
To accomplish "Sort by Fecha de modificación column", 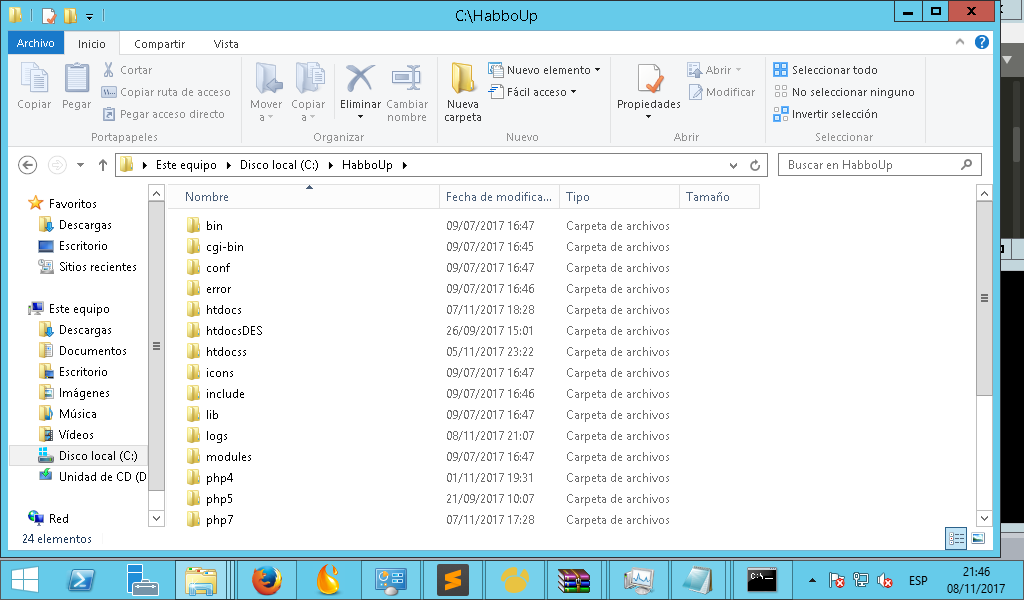I will [499, 197].
